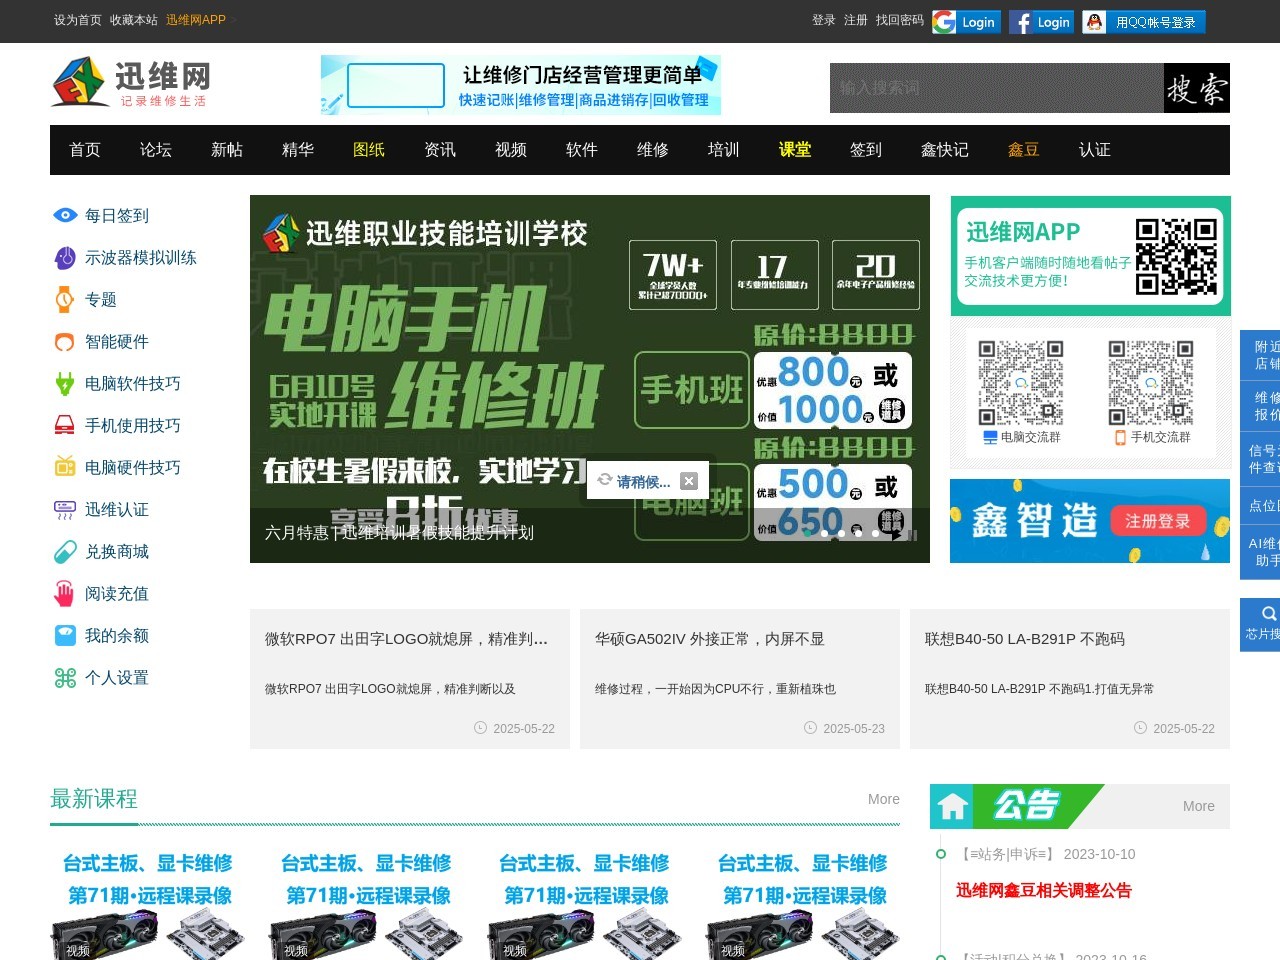
Task: Open the 论坛 navigation item
Action: click(156, 149)
